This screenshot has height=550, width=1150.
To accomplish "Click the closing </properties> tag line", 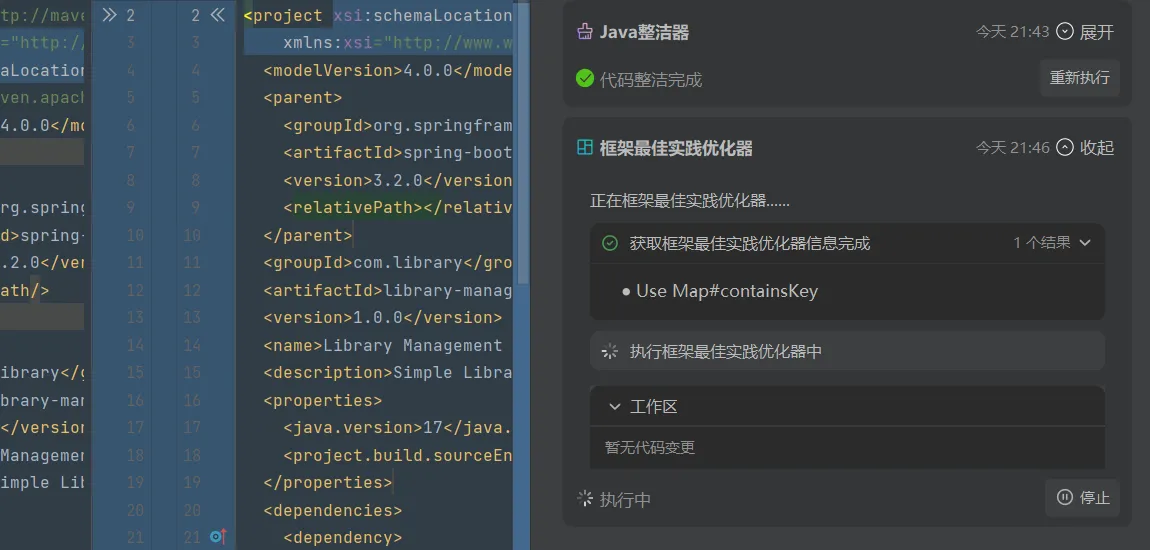I will pyautogui.click(x=328, y=483).
